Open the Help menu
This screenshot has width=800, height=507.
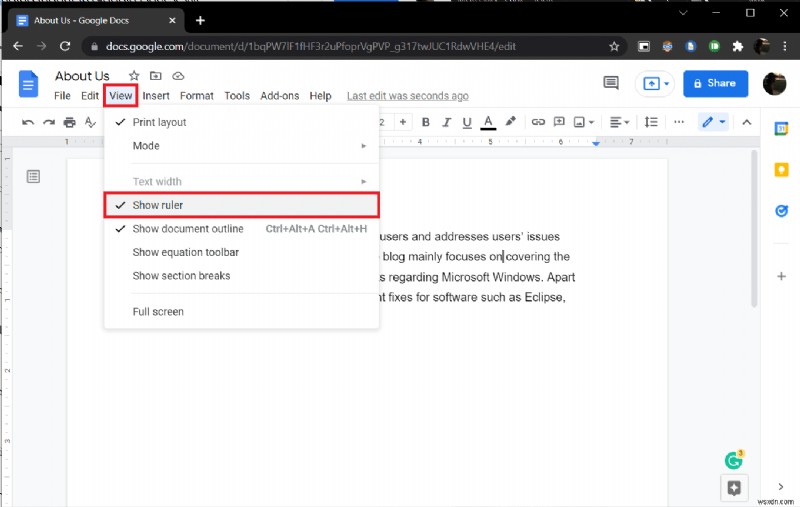click(320, 96)
